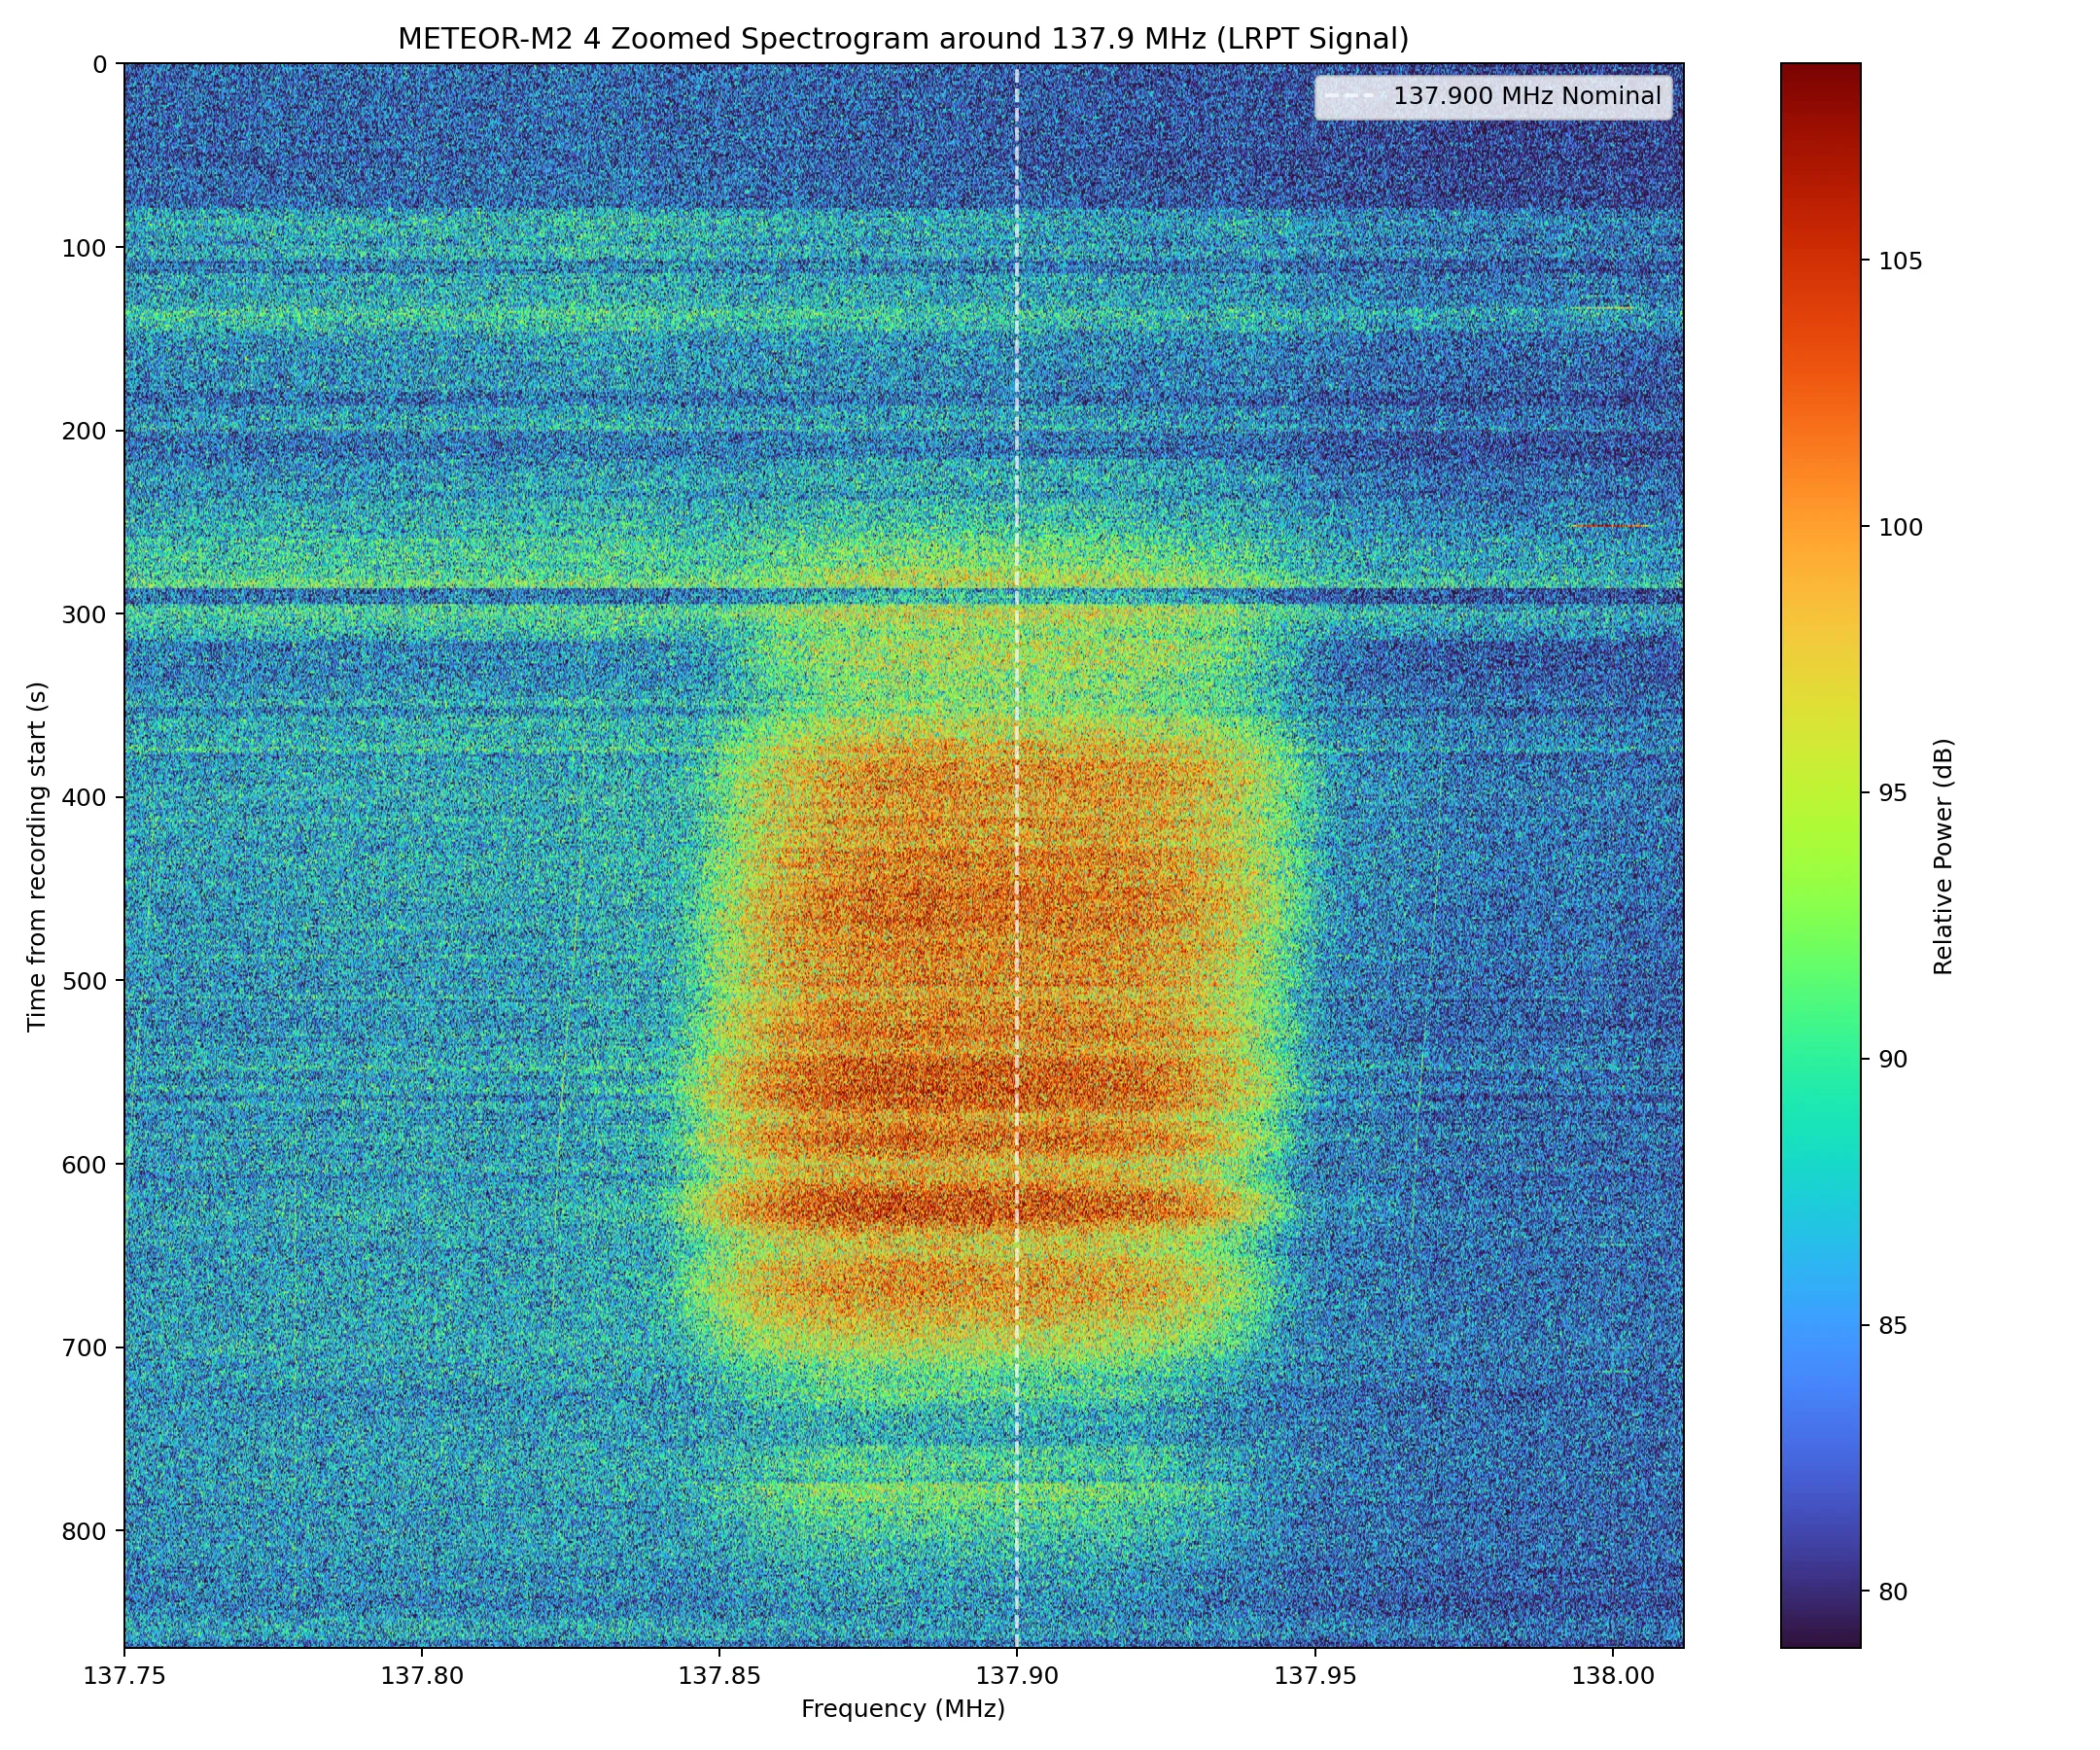2100x1750 pixels.
Task: Click the y-axis tick label 300
Action: click(x=85, y=614)
